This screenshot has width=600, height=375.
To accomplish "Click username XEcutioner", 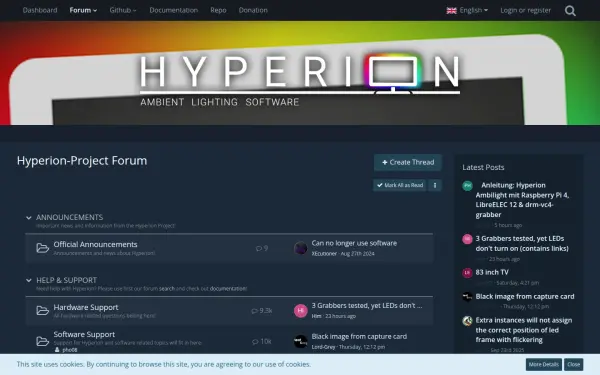I will point(324,254).
